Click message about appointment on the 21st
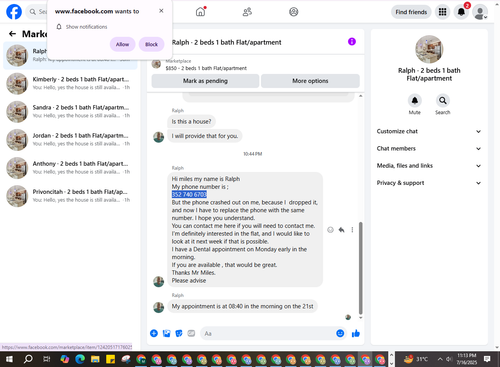Image resolution: width=500 pixels, height=367 pixels. (242, 306)
